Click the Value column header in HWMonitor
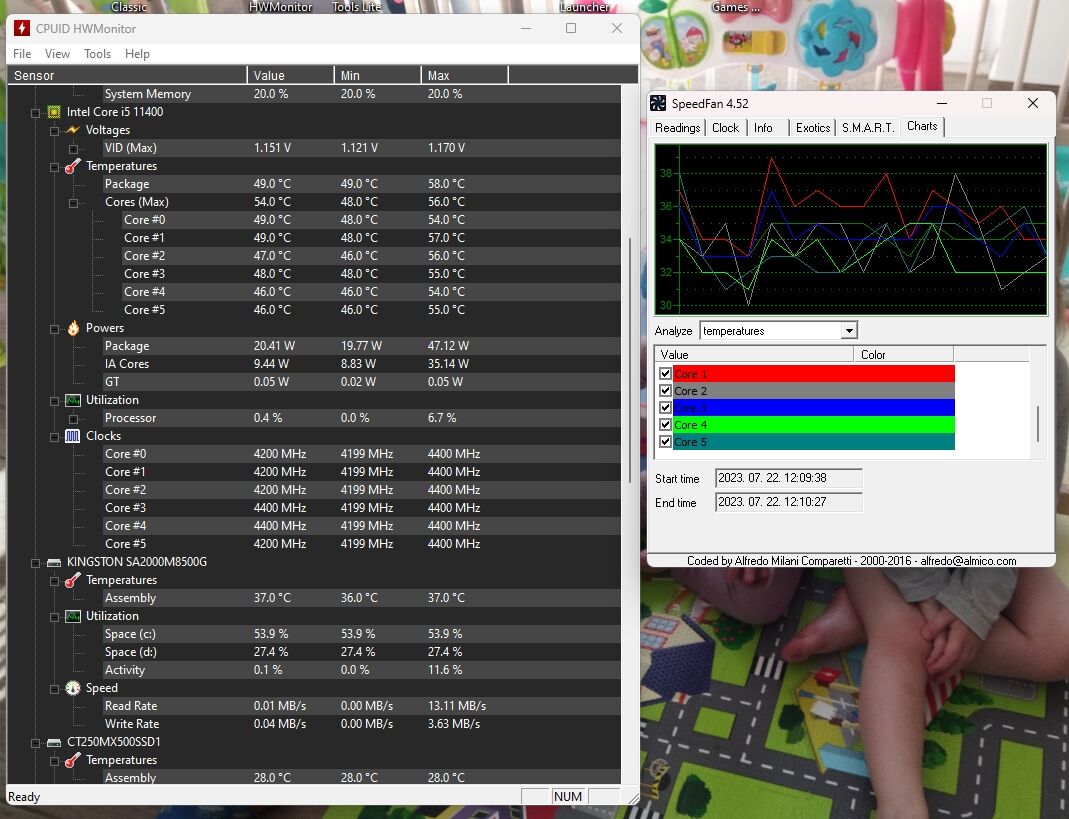This screenshot has height=819, width=1069. point(290,75)
